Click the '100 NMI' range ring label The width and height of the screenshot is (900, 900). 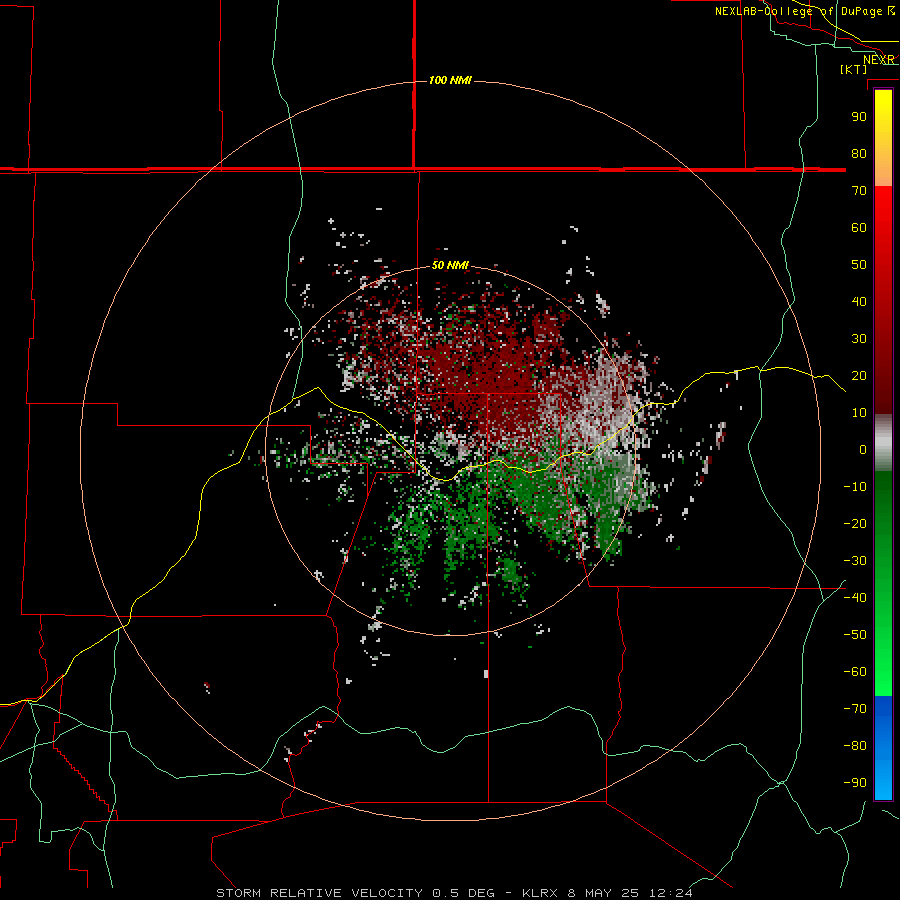(x=450, y=80)
